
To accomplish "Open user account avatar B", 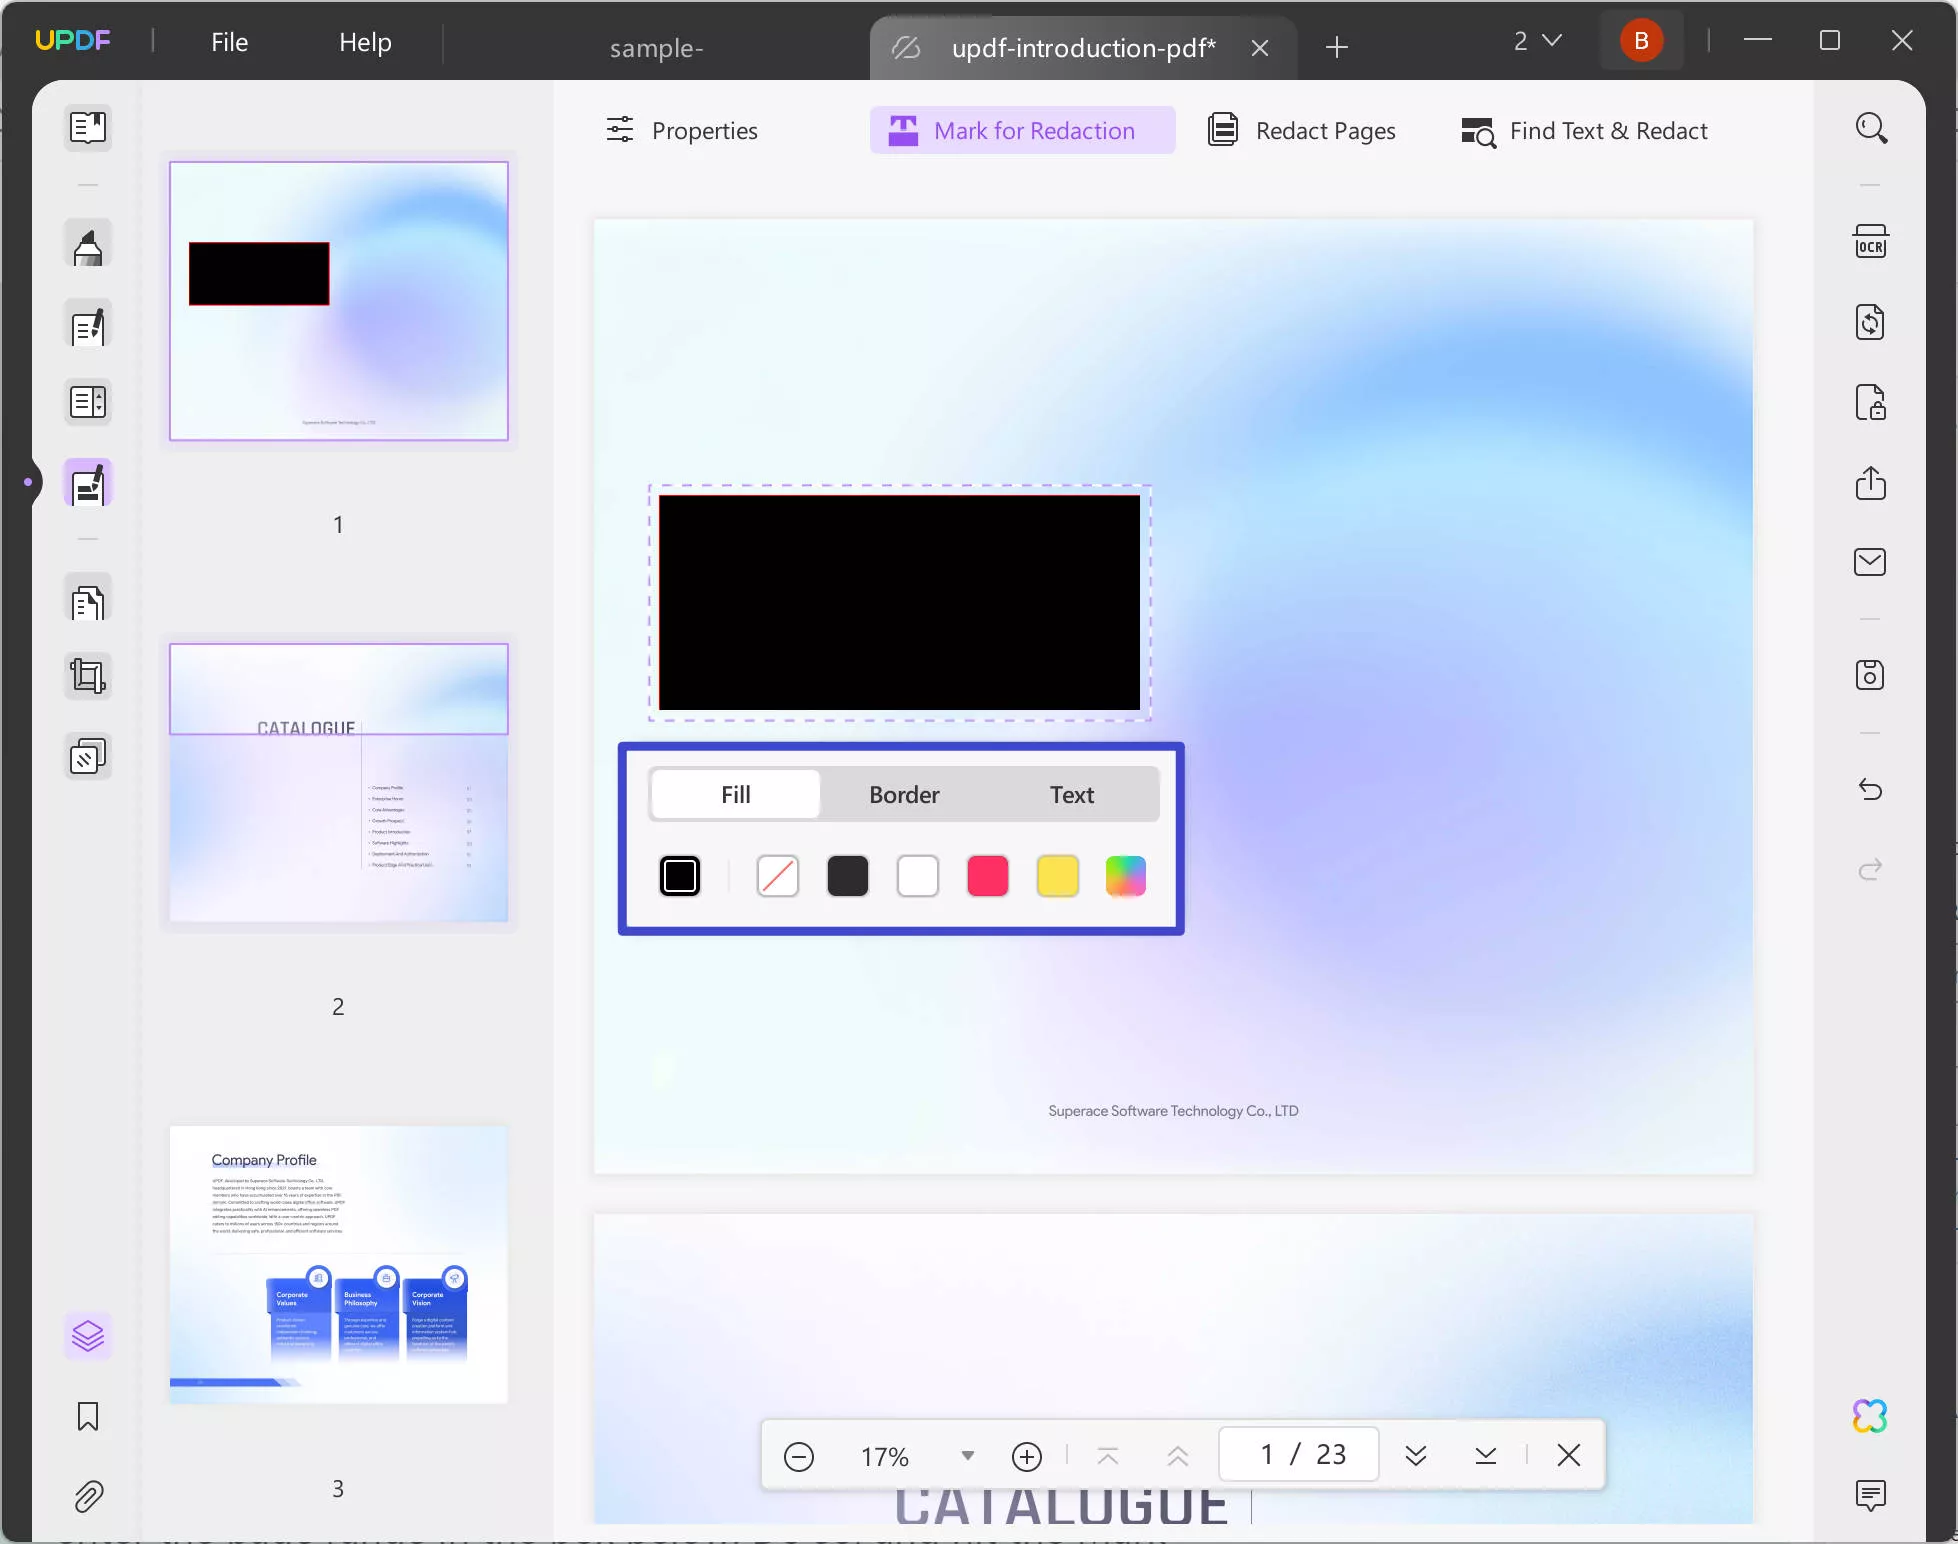I will coord(1641,41).
